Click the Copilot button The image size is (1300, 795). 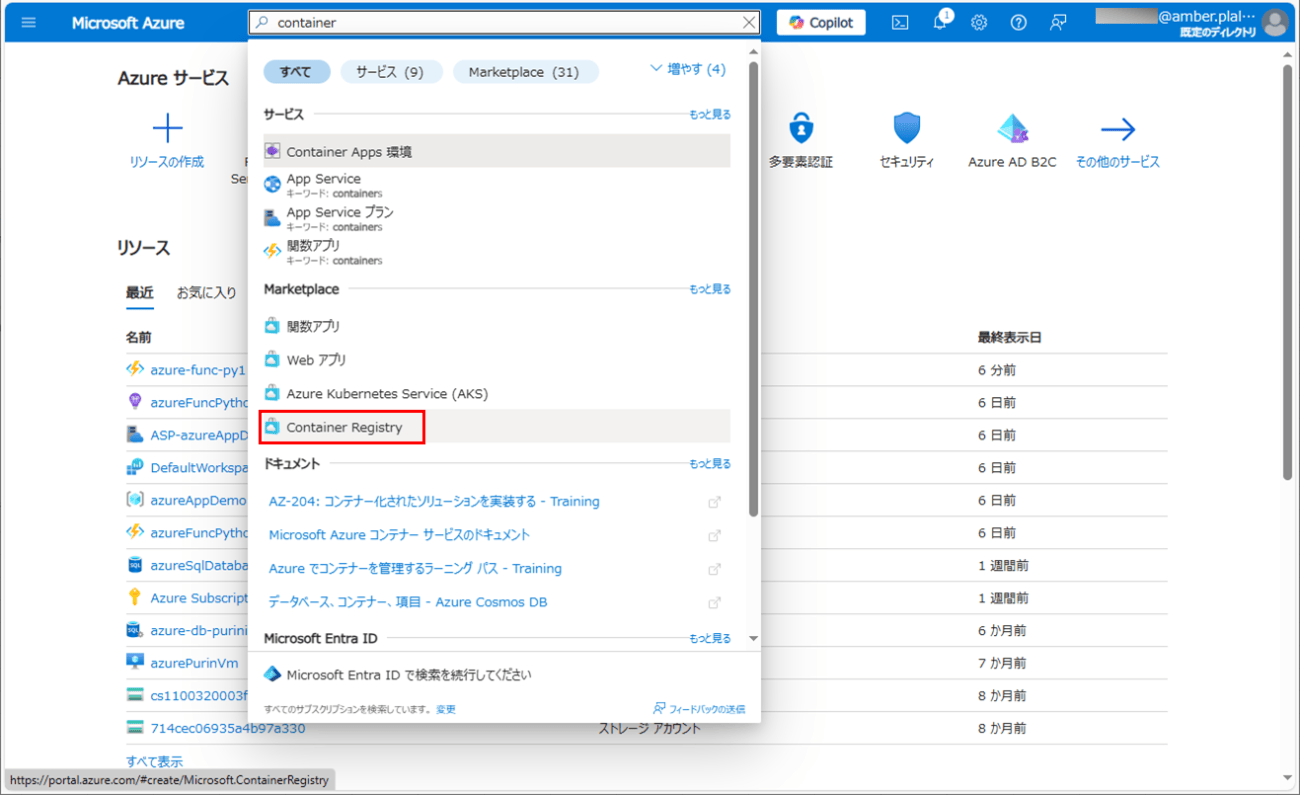(821, 23)
